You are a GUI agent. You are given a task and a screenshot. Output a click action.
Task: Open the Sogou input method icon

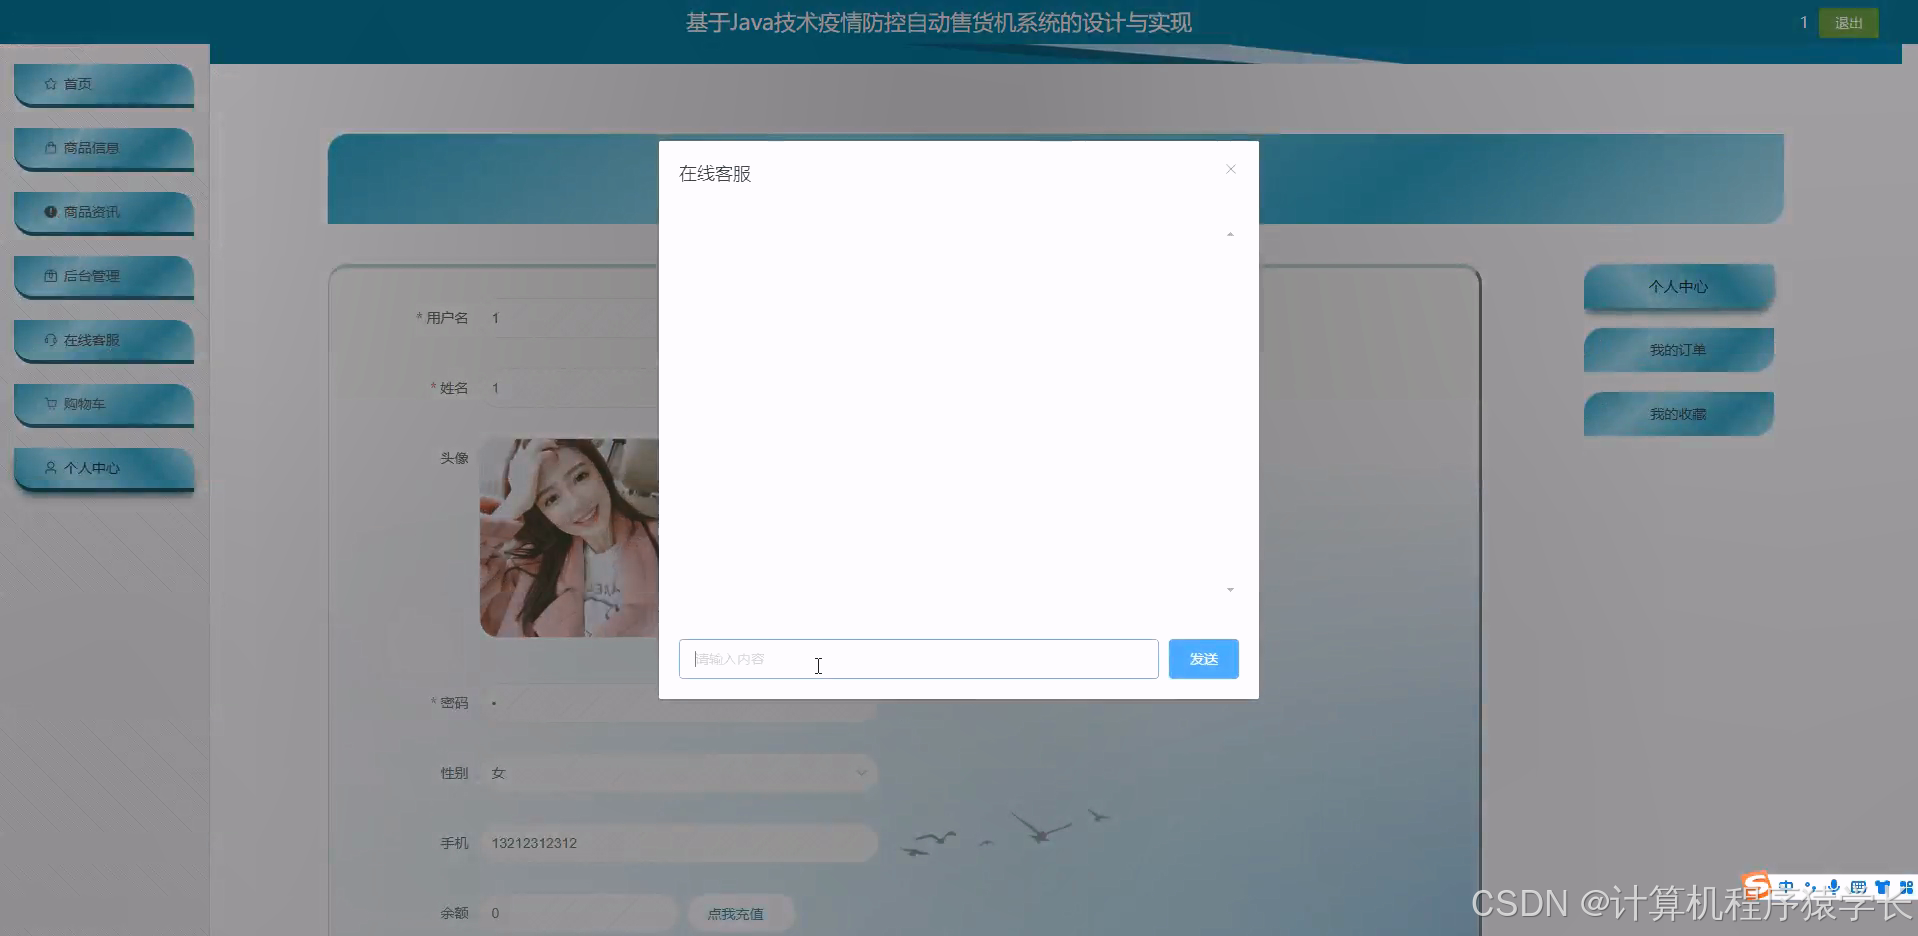(1755, 885)
